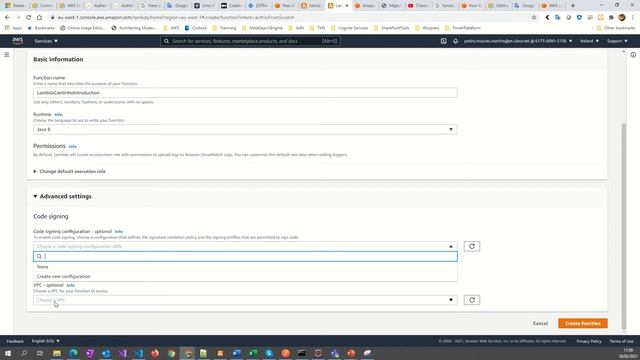Open the side navigation hamburger menu
Viewport: 640px width, 360px height.
(7, 55)
